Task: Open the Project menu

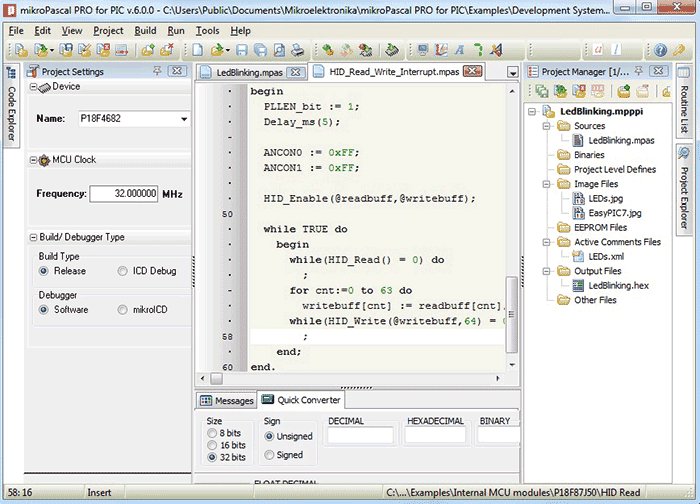Action: pos(108,31)
